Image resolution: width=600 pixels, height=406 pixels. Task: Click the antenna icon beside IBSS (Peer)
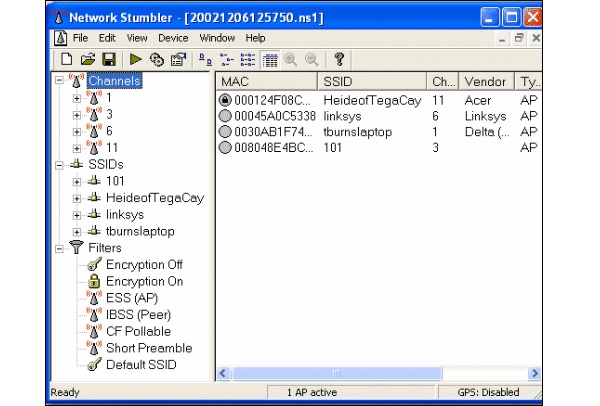tap(94, 314)
